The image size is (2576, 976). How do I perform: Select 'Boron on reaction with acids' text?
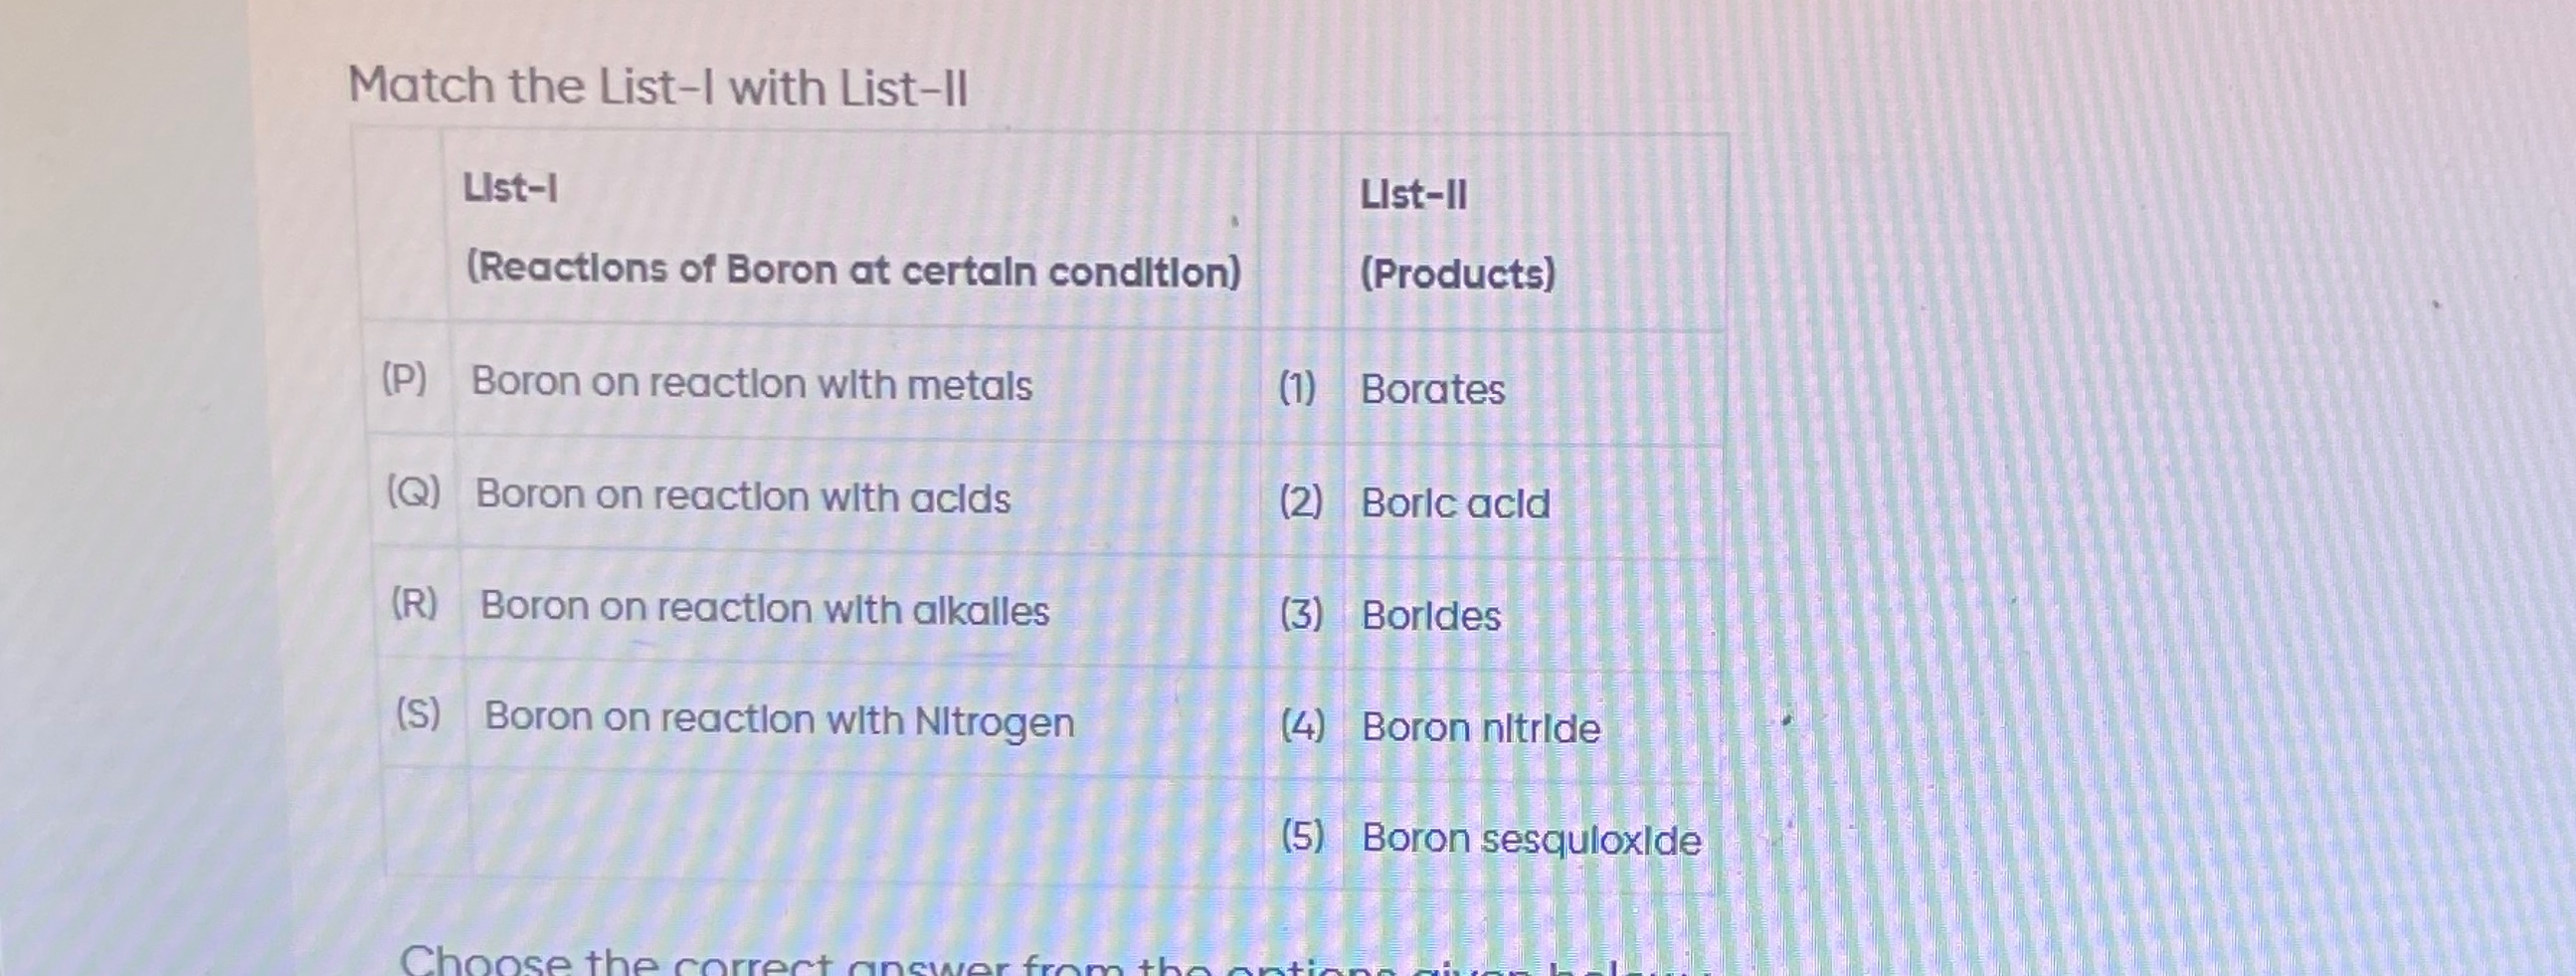click(x=743, y=496)
